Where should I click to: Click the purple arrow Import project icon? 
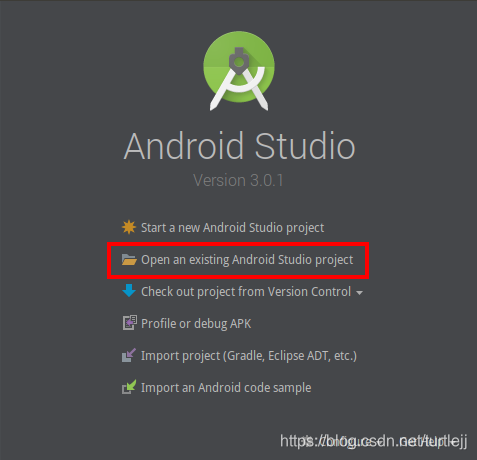(x=129, y=355)
